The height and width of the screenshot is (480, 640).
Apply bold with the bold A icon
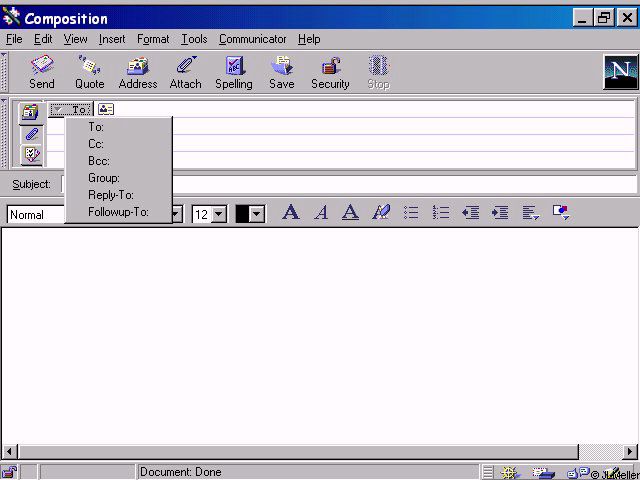[x=291, y=212]
